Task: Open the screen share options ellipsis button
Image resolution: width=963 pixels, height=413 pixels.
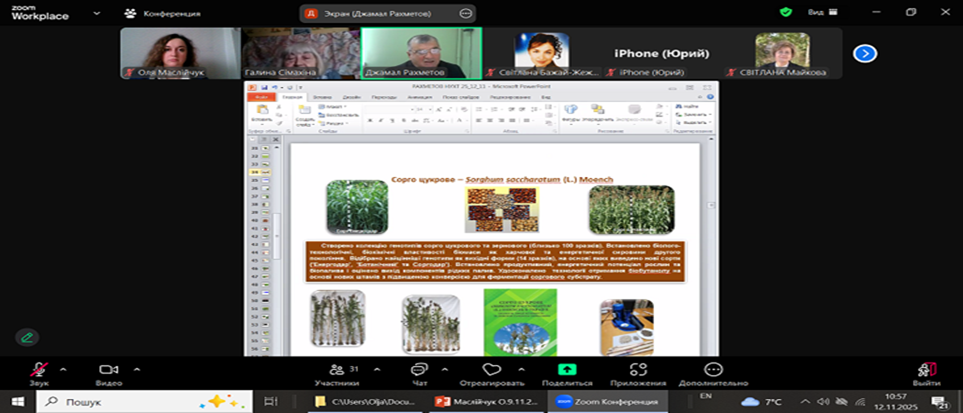Action: 466,13
